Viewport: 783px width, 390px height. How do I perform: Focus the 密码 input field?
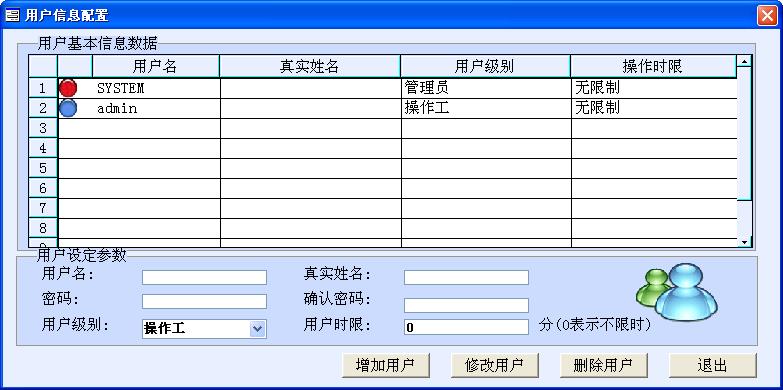tap(204, 302)
